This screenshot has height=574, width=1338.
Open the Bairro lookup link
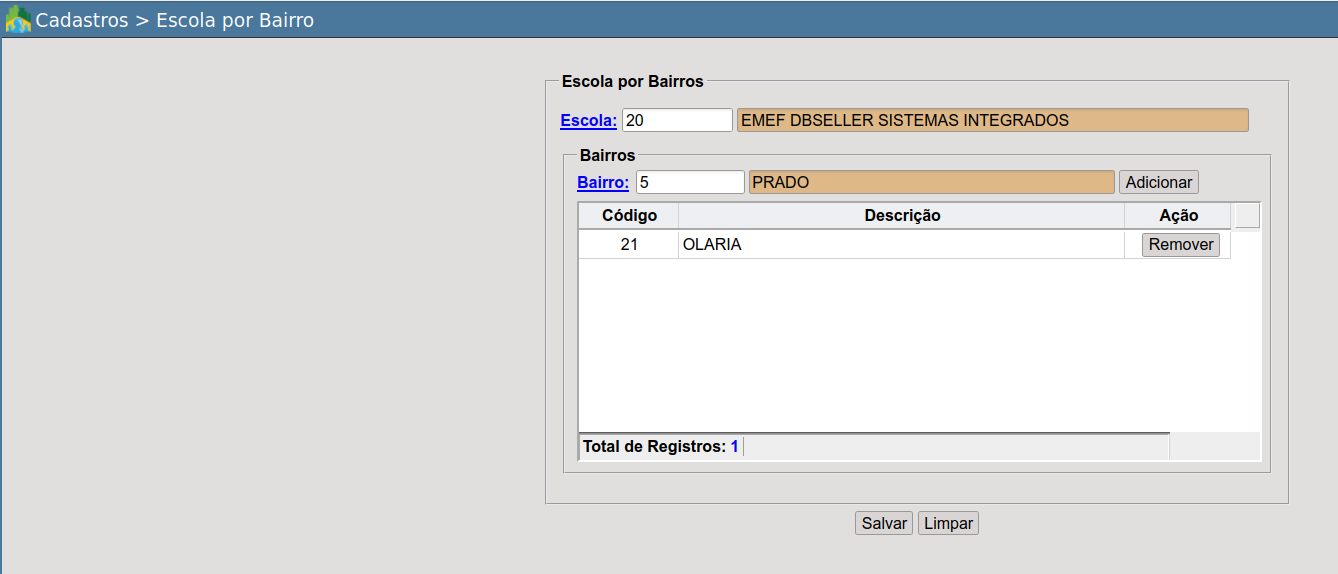tap(603, 183)
